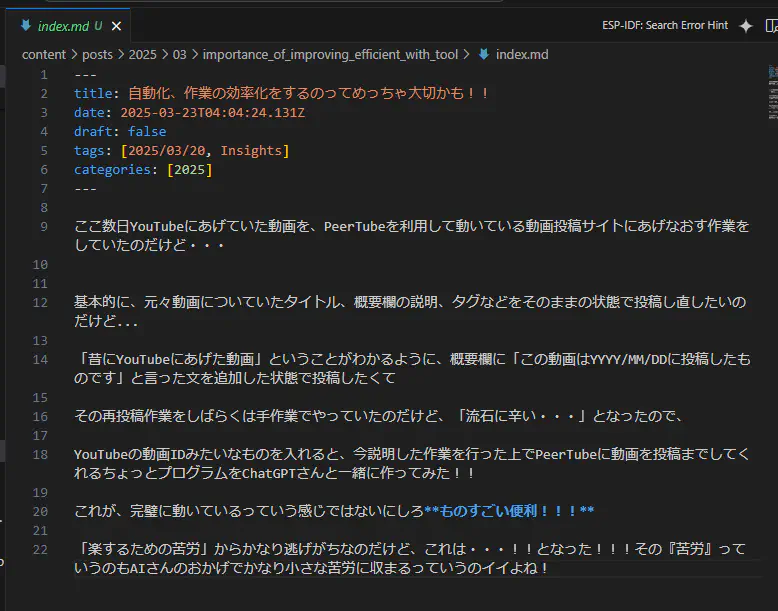Click the file icon in breadcrumb before index.md
The width and height of the screenshot is (778, 611).
tap(484, 55)
